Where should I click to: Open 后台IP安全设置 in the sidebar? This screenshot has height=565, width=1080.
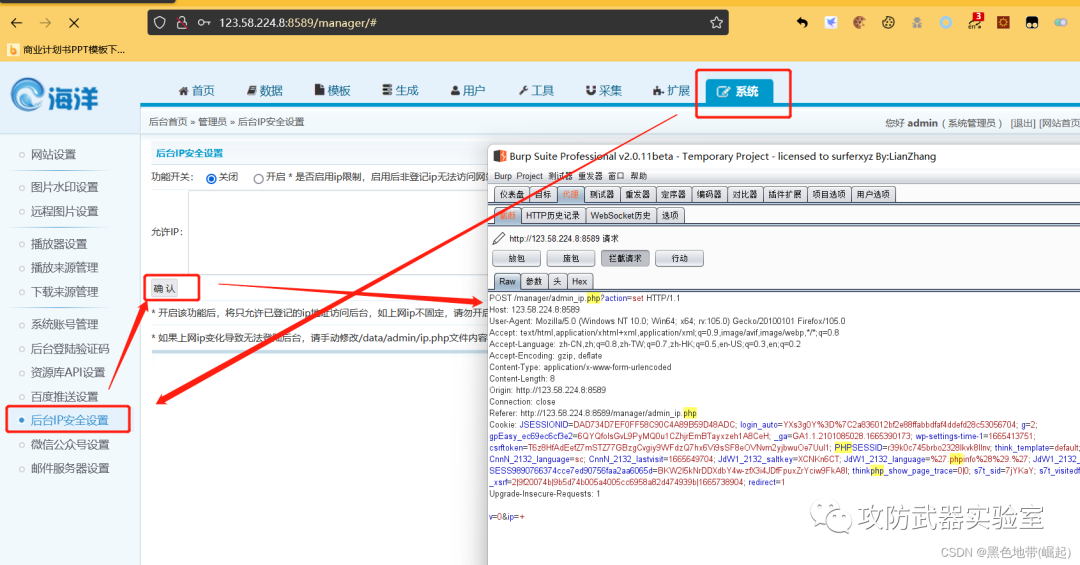(x=70, y=420)
